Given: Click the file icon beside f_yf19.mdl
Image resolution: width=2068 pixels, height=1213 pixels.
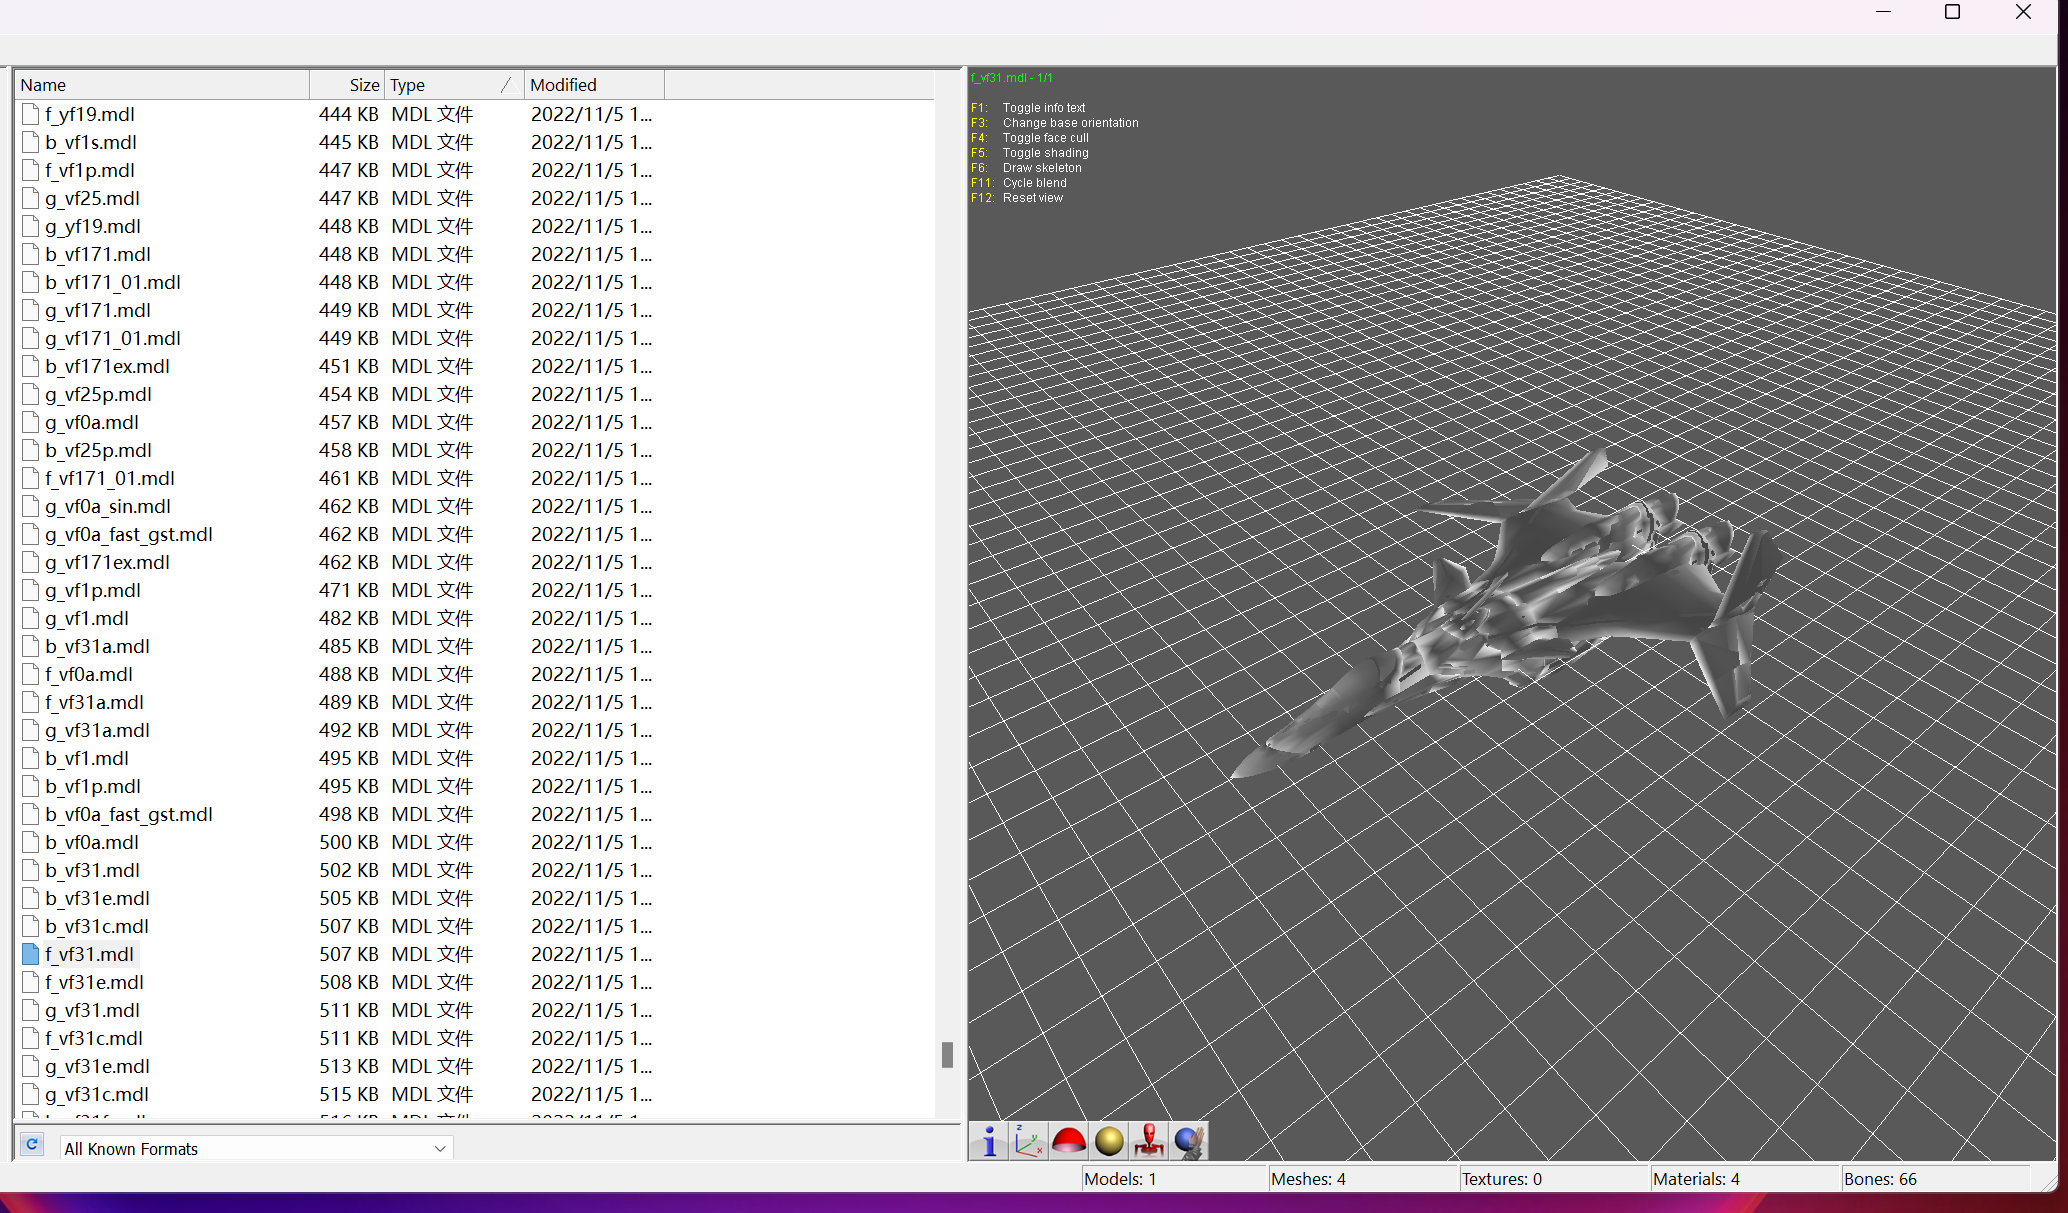Looking at the screenshot, I should point(31,114).
